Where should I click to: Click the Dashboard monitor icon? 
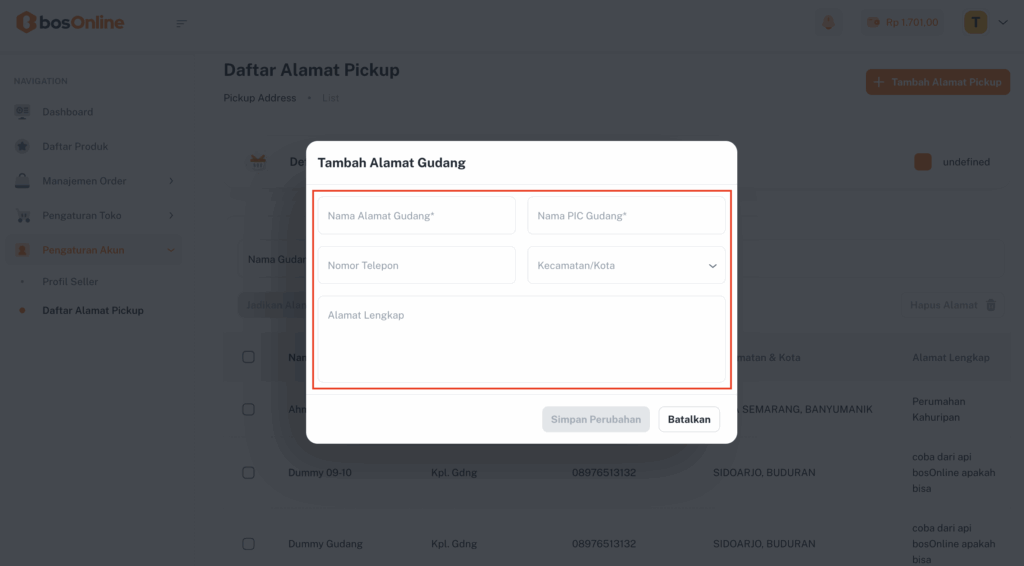(x=22, y=112)
